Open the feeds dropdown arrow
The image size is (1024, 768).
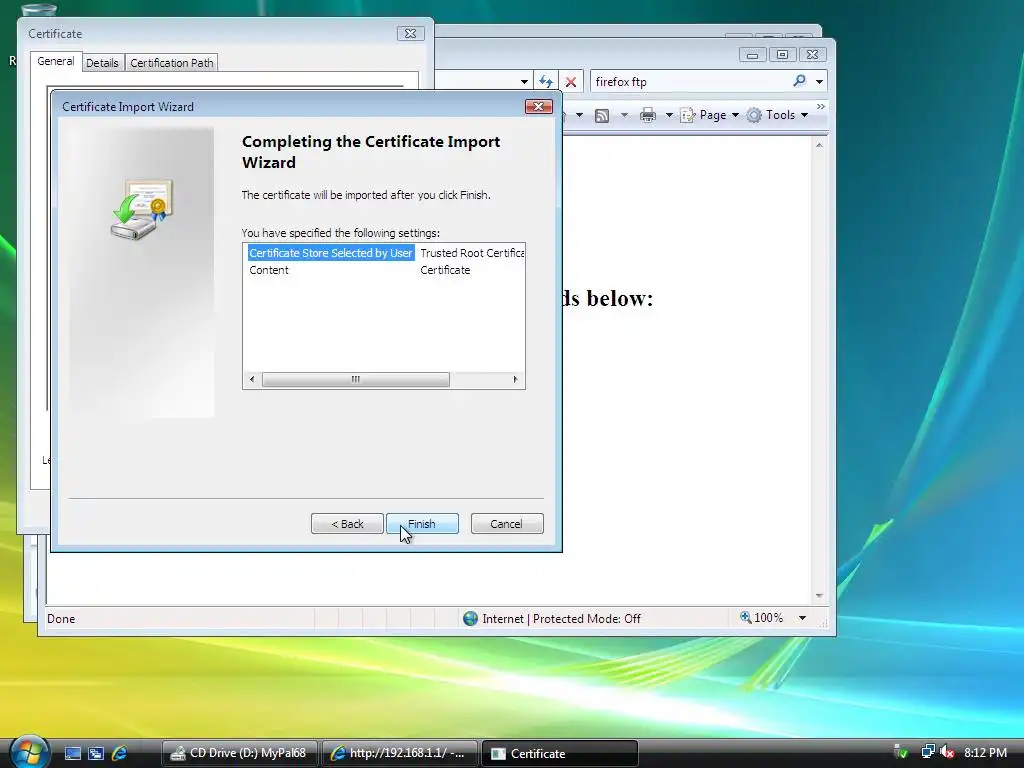coord(624,116)
